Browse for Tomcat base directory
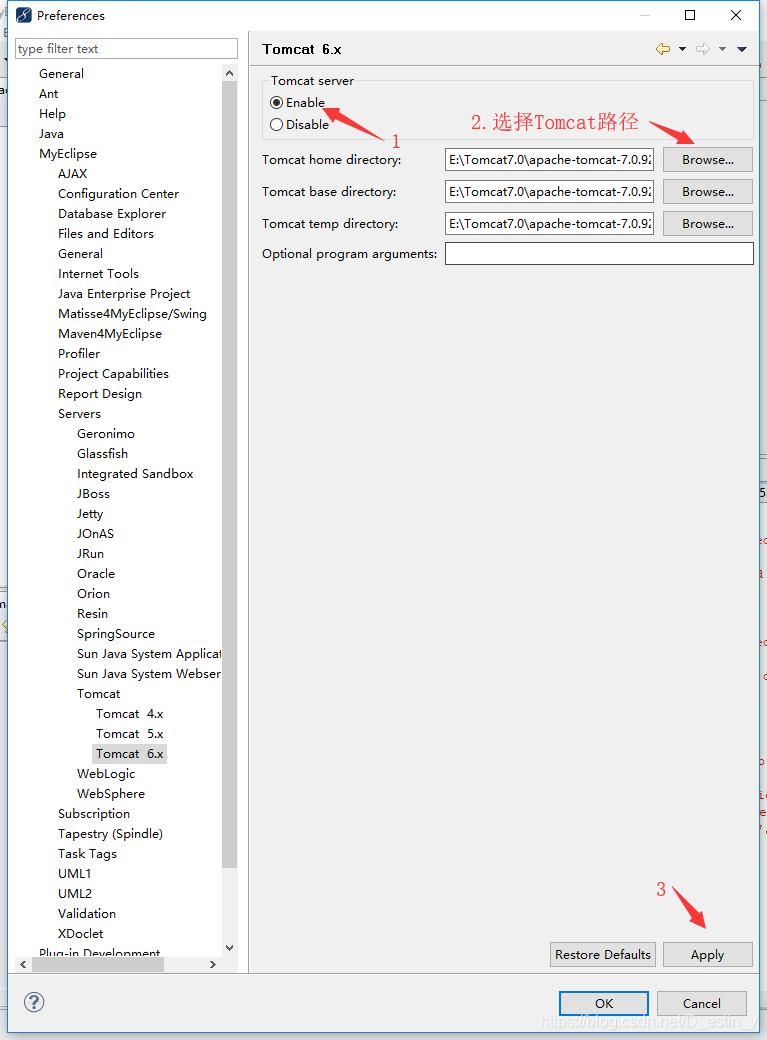Screen dimensions: 767x1040 [707, 192]
